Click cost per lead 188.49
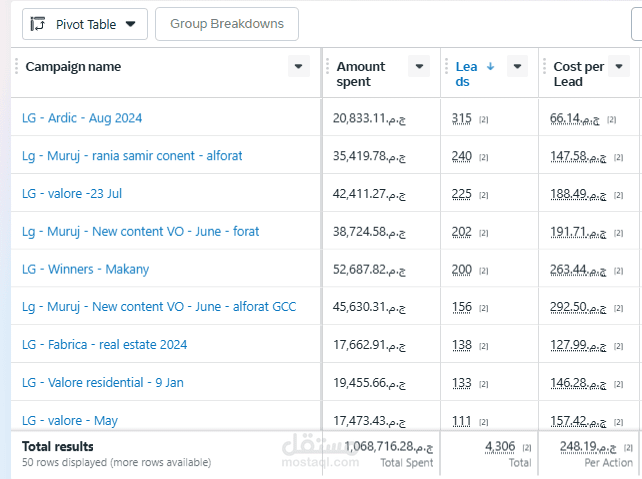This screenshot has height=479, width=642. point(578,194)
